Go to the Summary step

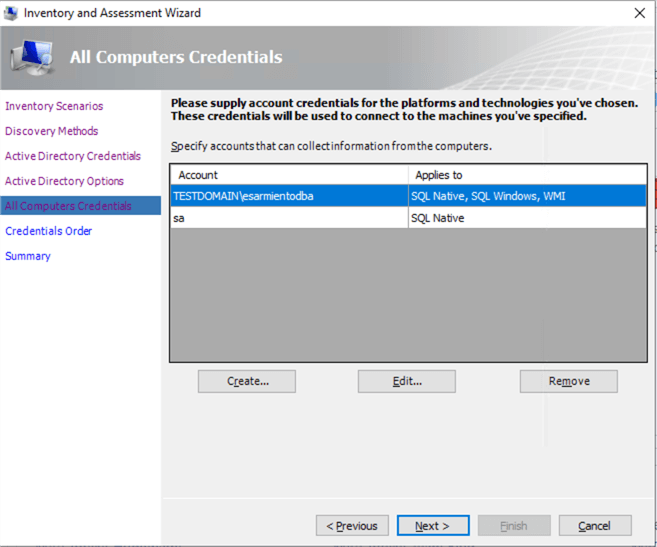(28, 256)
